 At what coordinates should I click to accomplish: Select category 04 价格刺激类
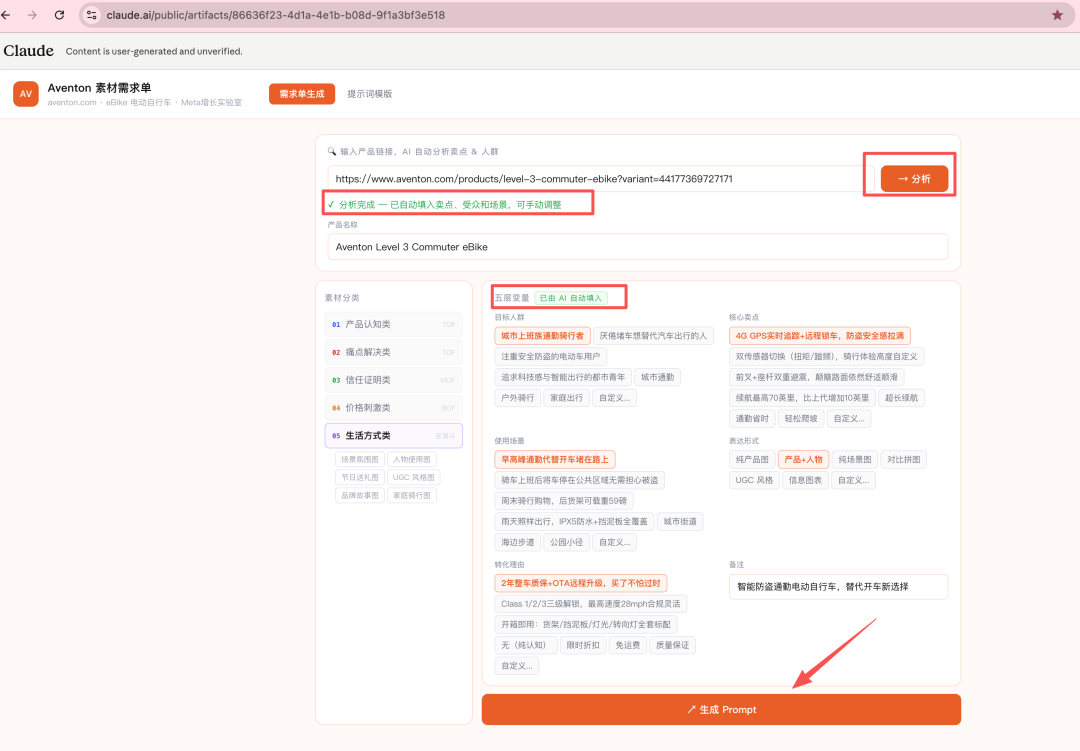(393, 408)
